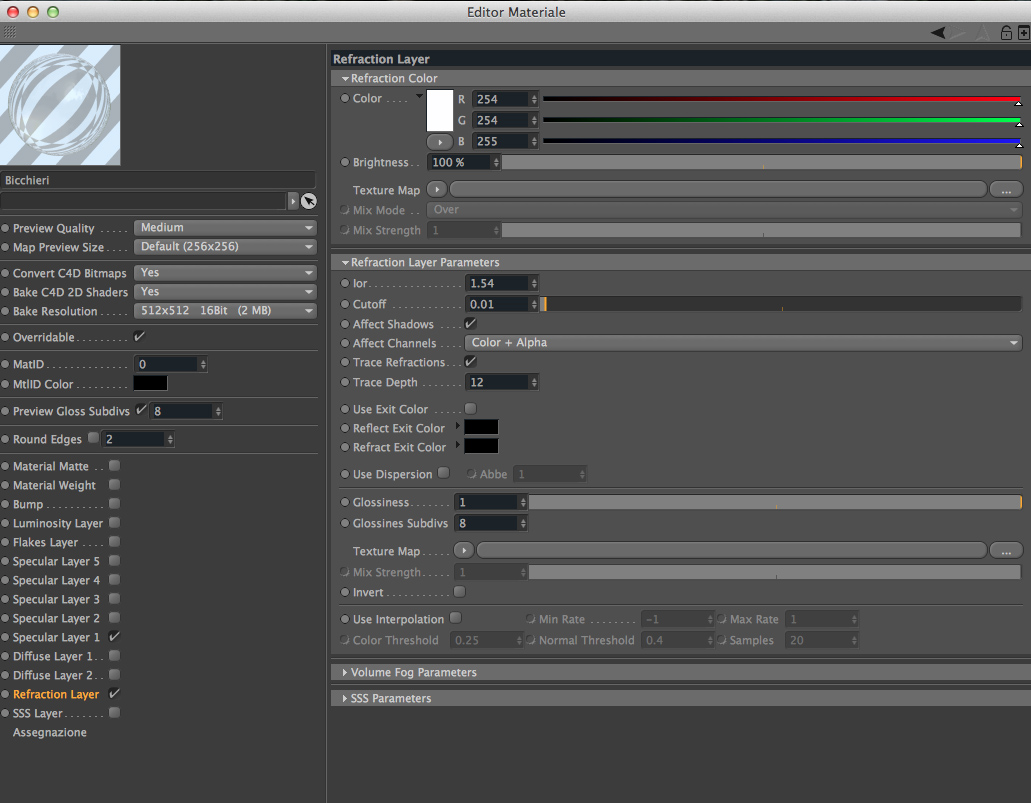Click the lock icon in top bar
This screenshot has width=1031, height=803.
click(1006, 32)
